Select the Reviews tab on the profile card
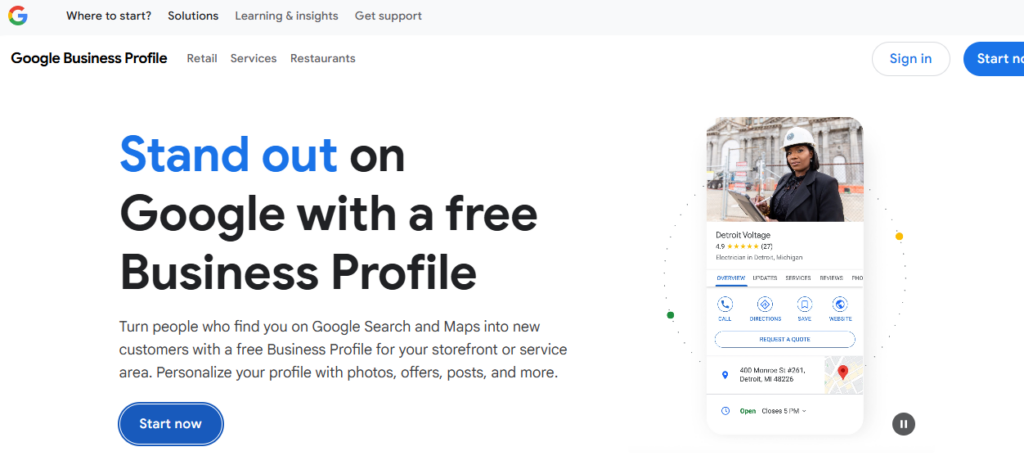Viewport: 1024px width, 474px height. coord(831,278)
